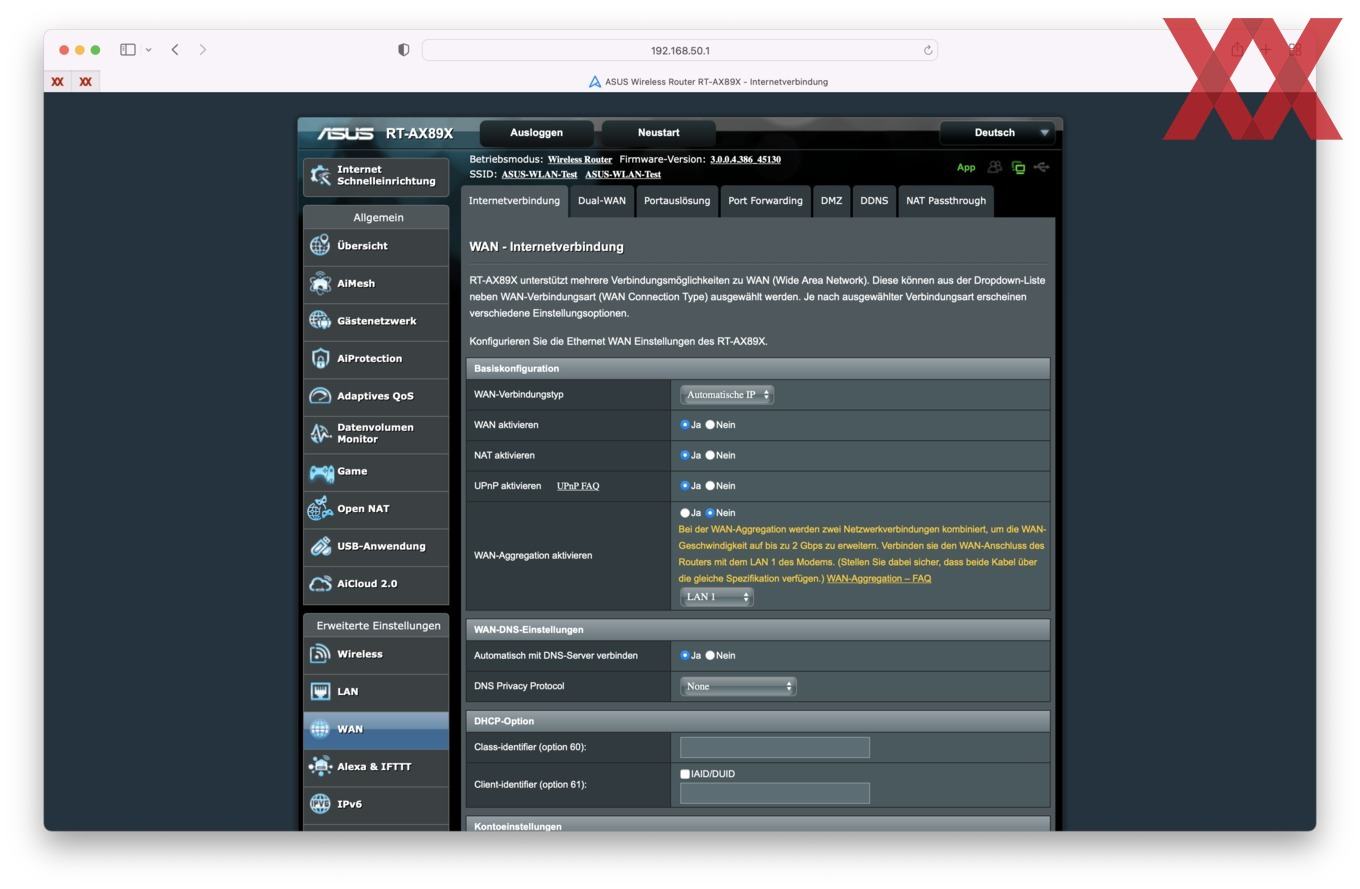Go forward with Safari forward arrow
Viewport: 1360px width, 889px height.
point(203,50)
